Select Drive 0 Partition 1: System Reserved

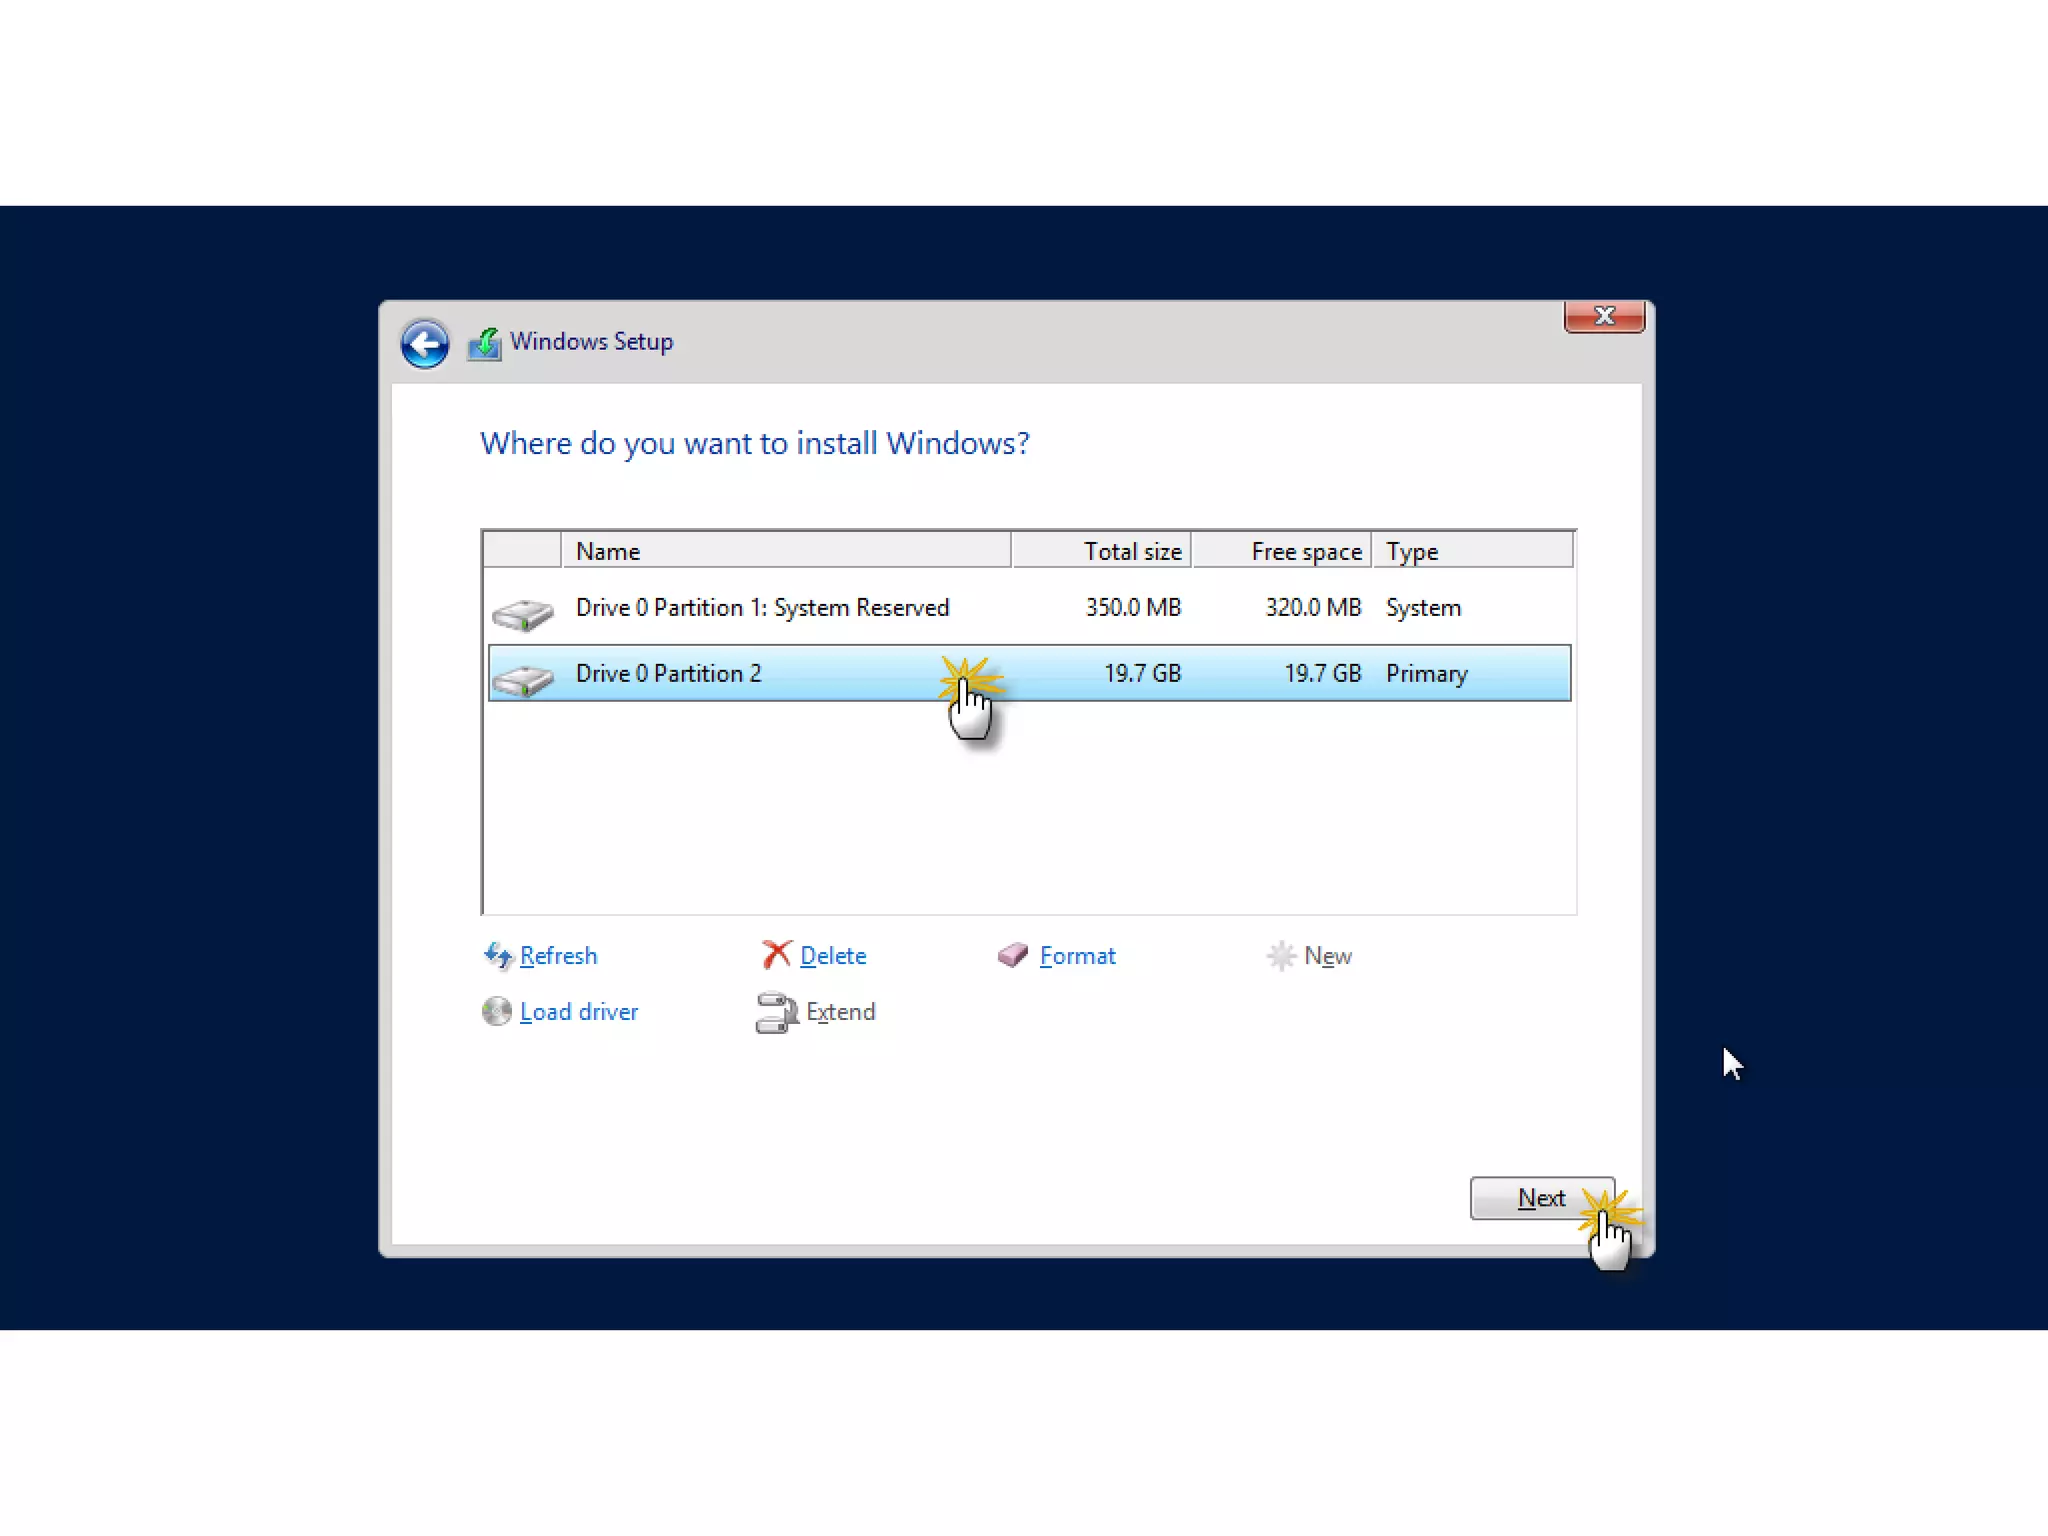pos(1029,608)
